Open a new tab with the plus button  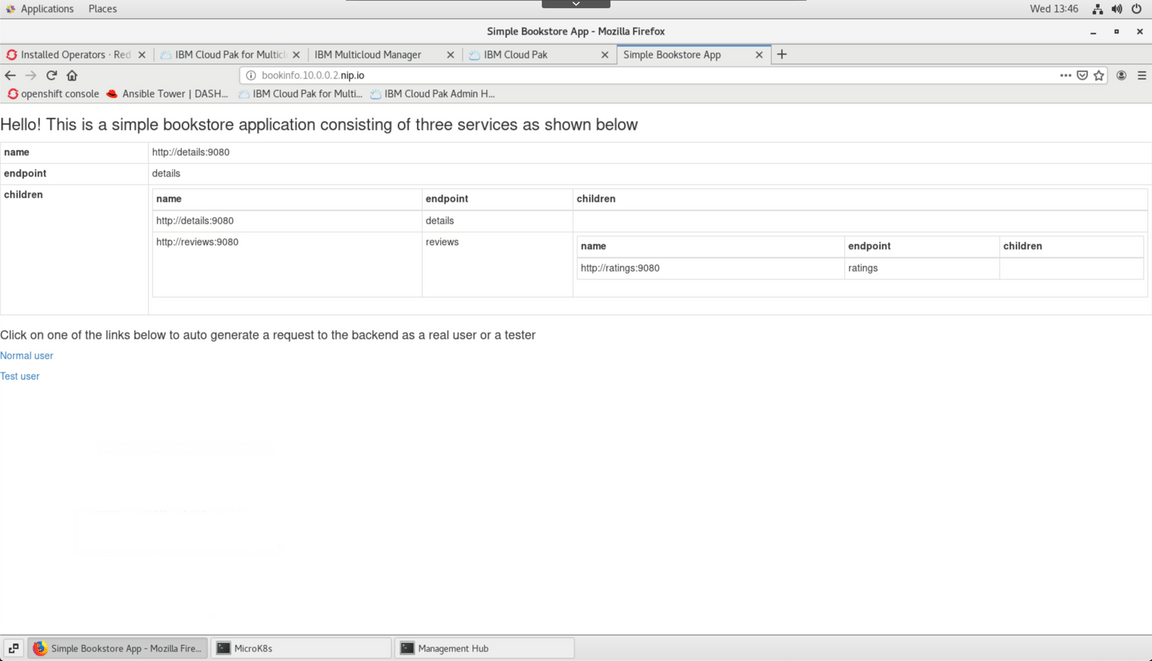782,54
